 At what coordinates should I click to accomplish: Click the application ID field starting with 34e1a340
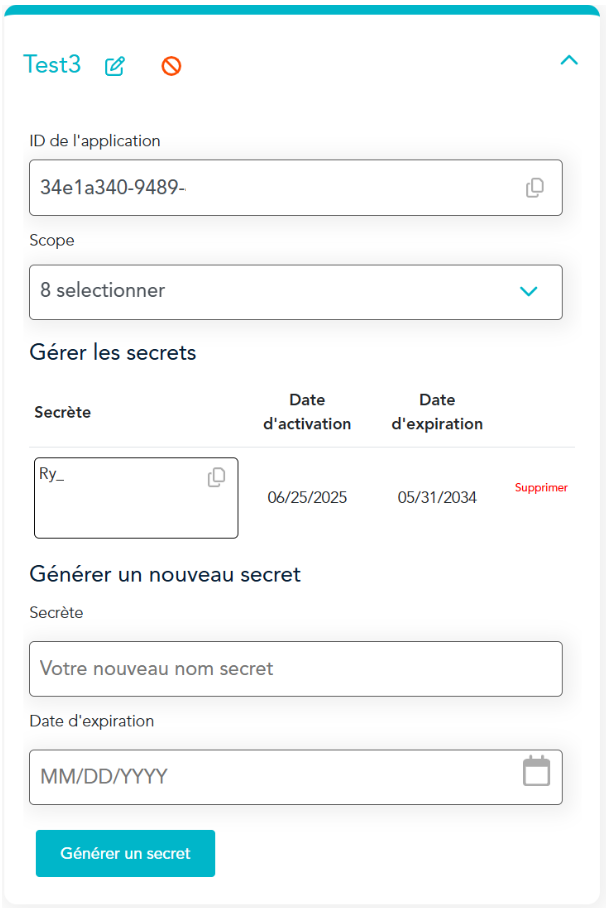pos(270,188)
